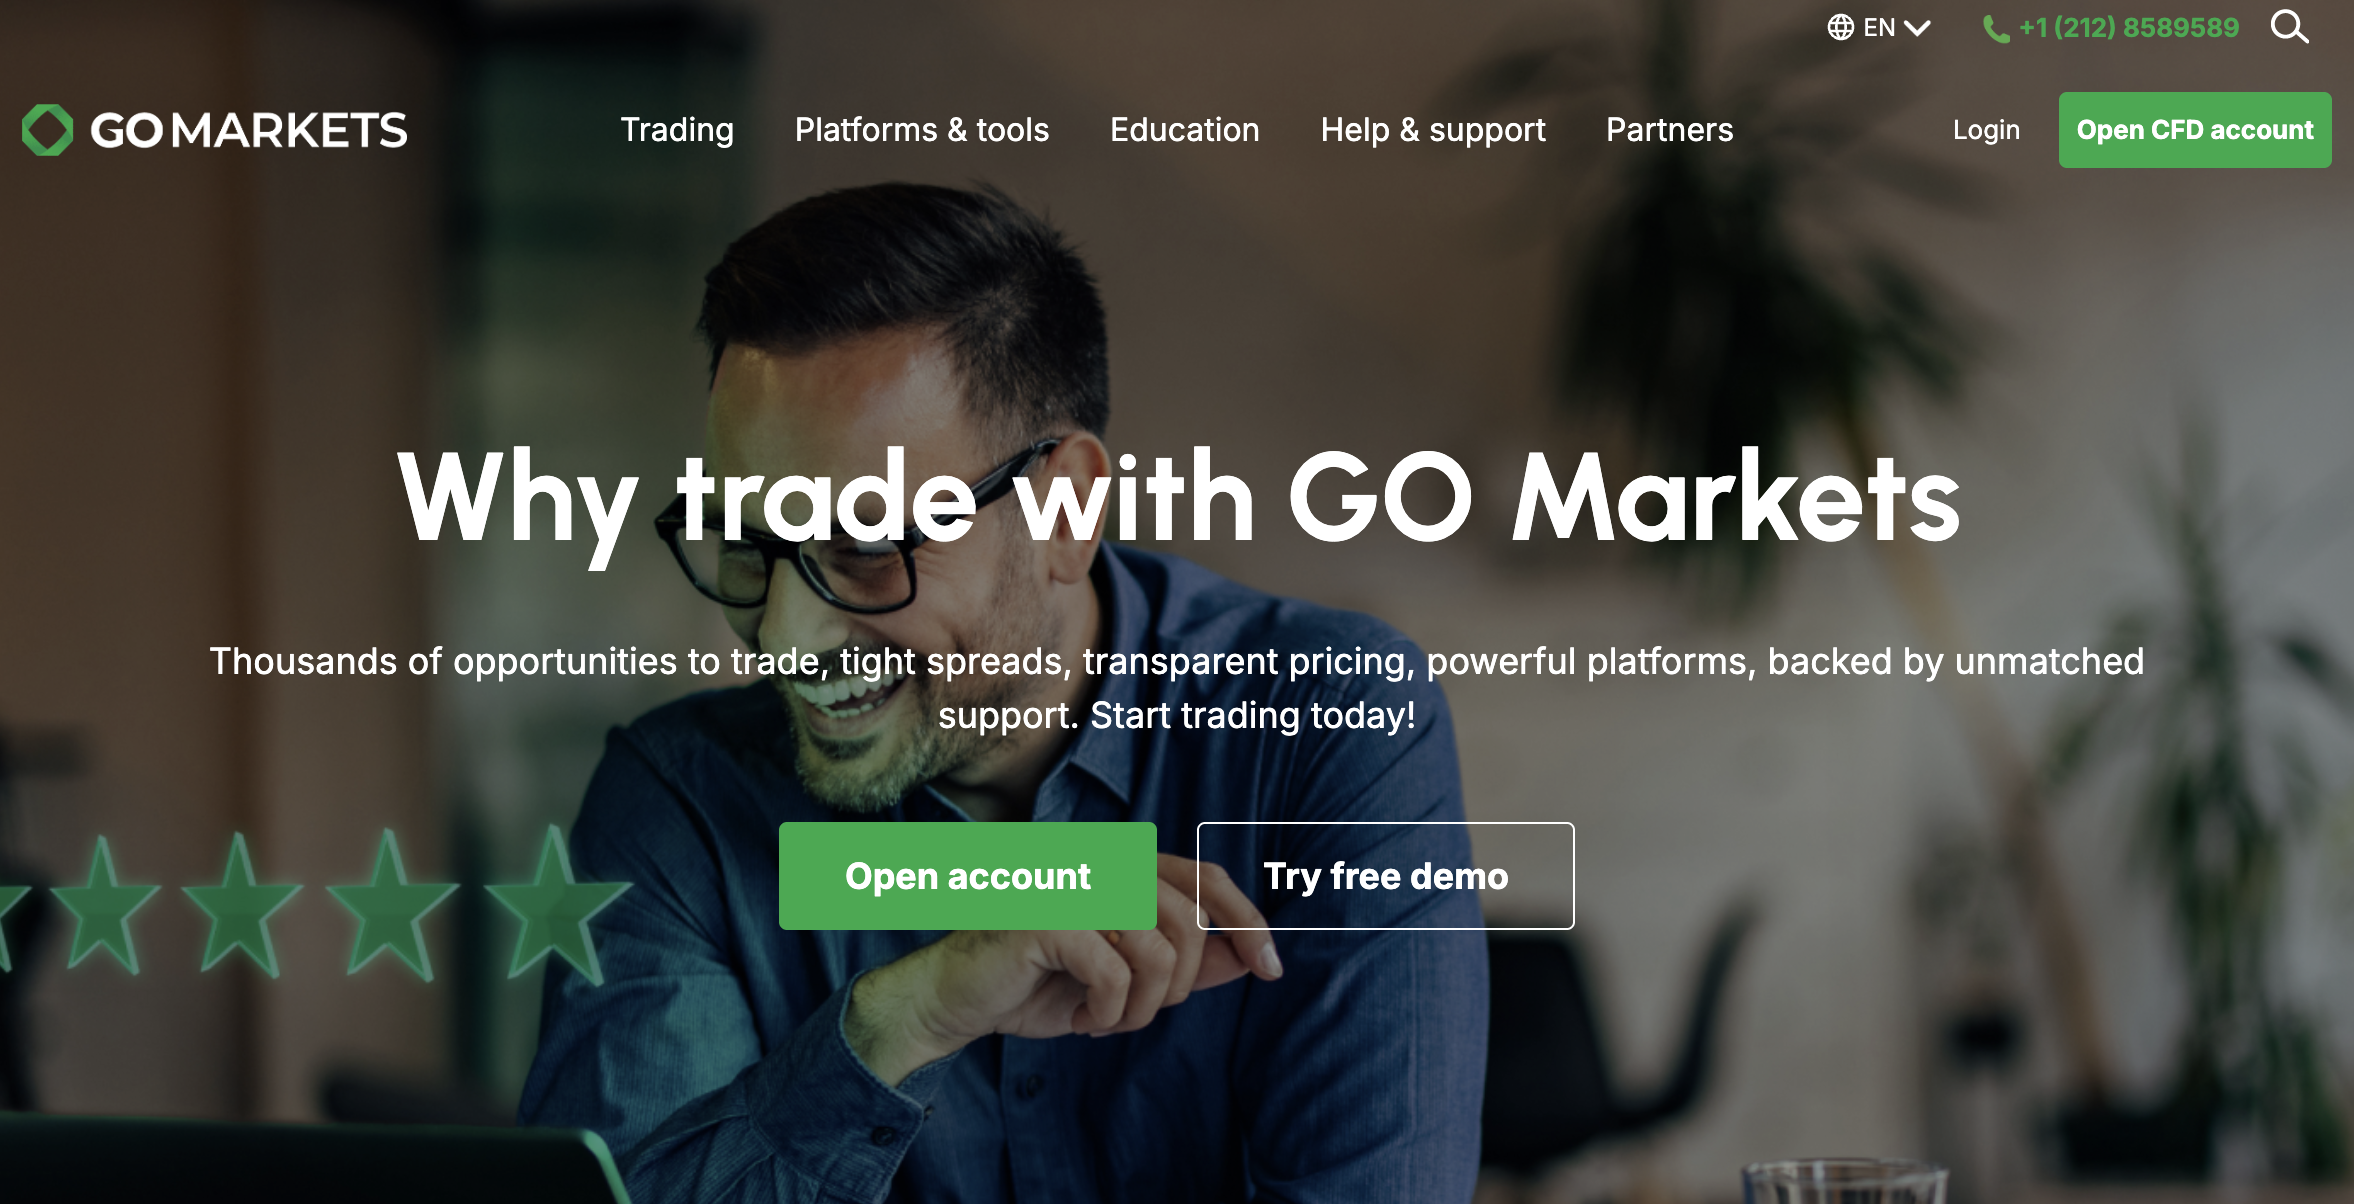Viewport: 2354px width, 1204px height.
Task: Open the Help & support menu
Action: [1433, 130]
